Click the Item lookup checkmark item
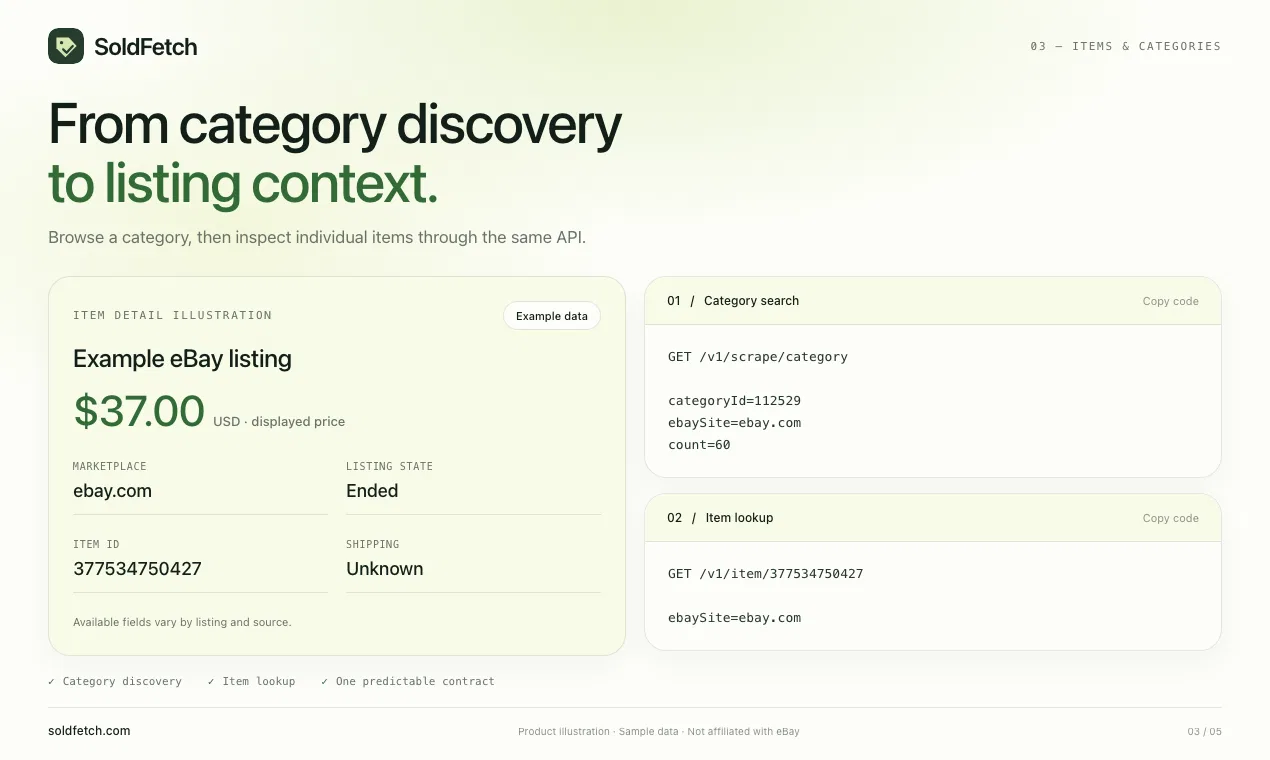 252,681
